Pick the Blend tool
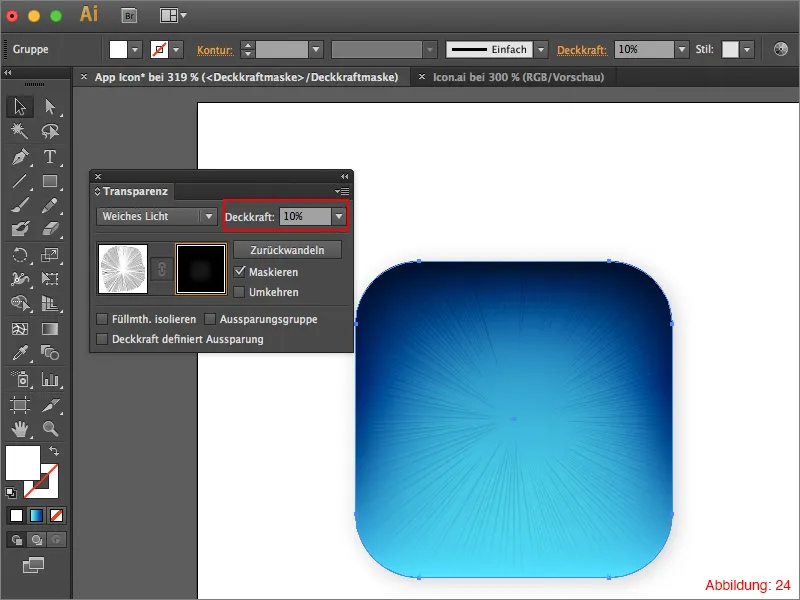 (x=49, y=353)
